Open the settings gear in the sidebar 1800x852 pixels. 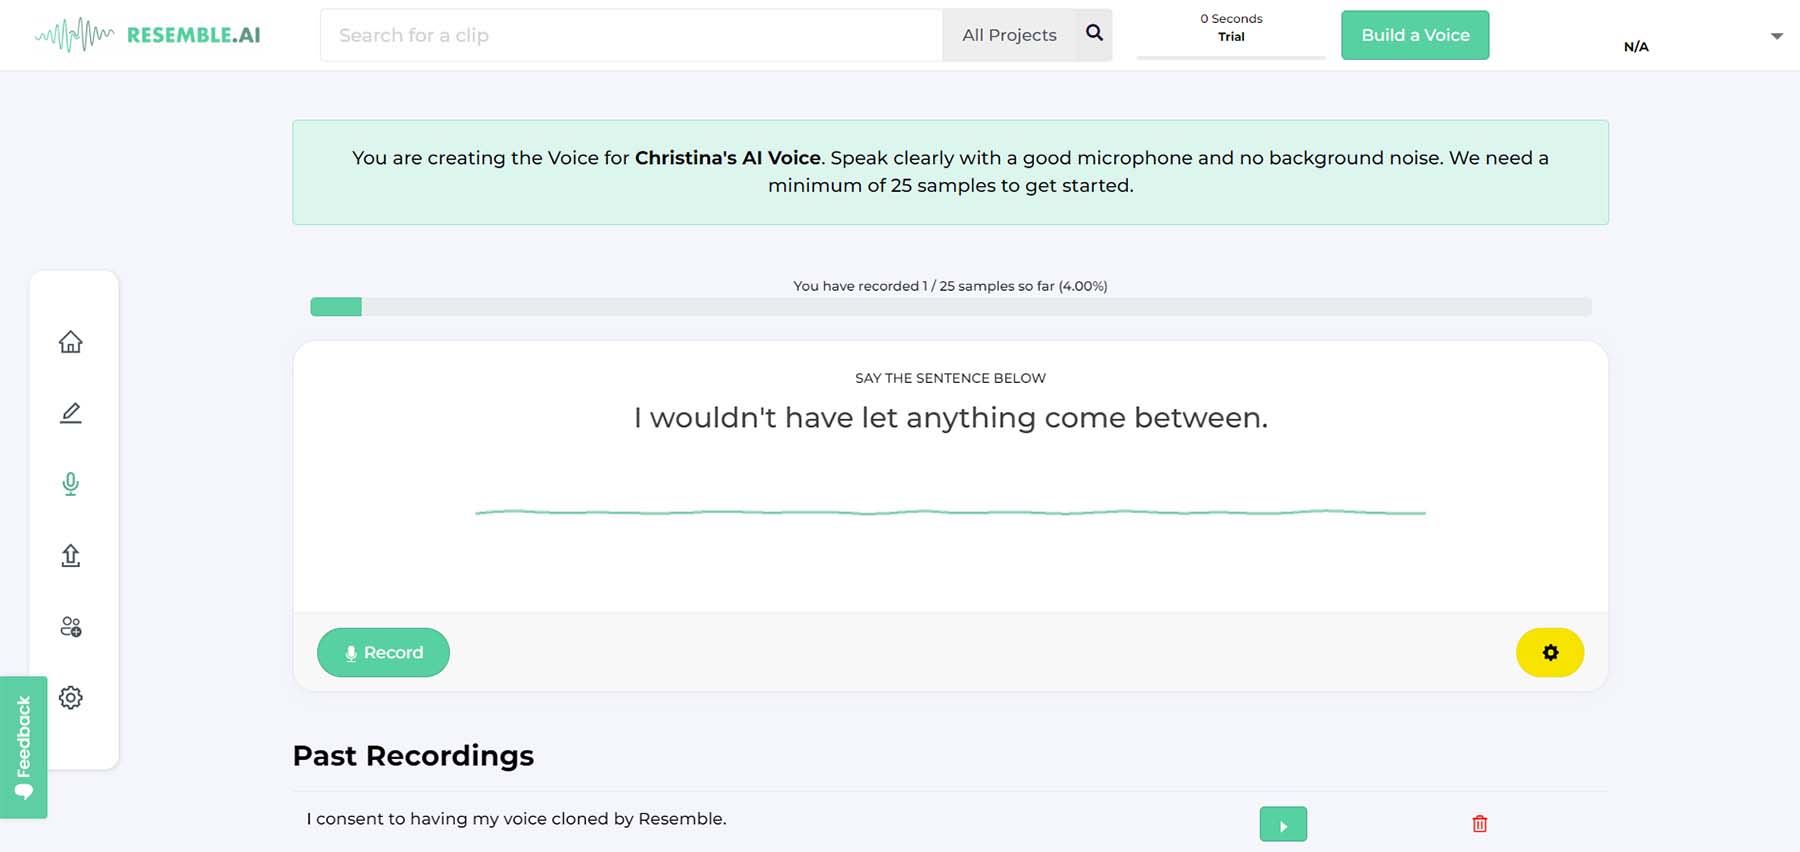(70, 698)
